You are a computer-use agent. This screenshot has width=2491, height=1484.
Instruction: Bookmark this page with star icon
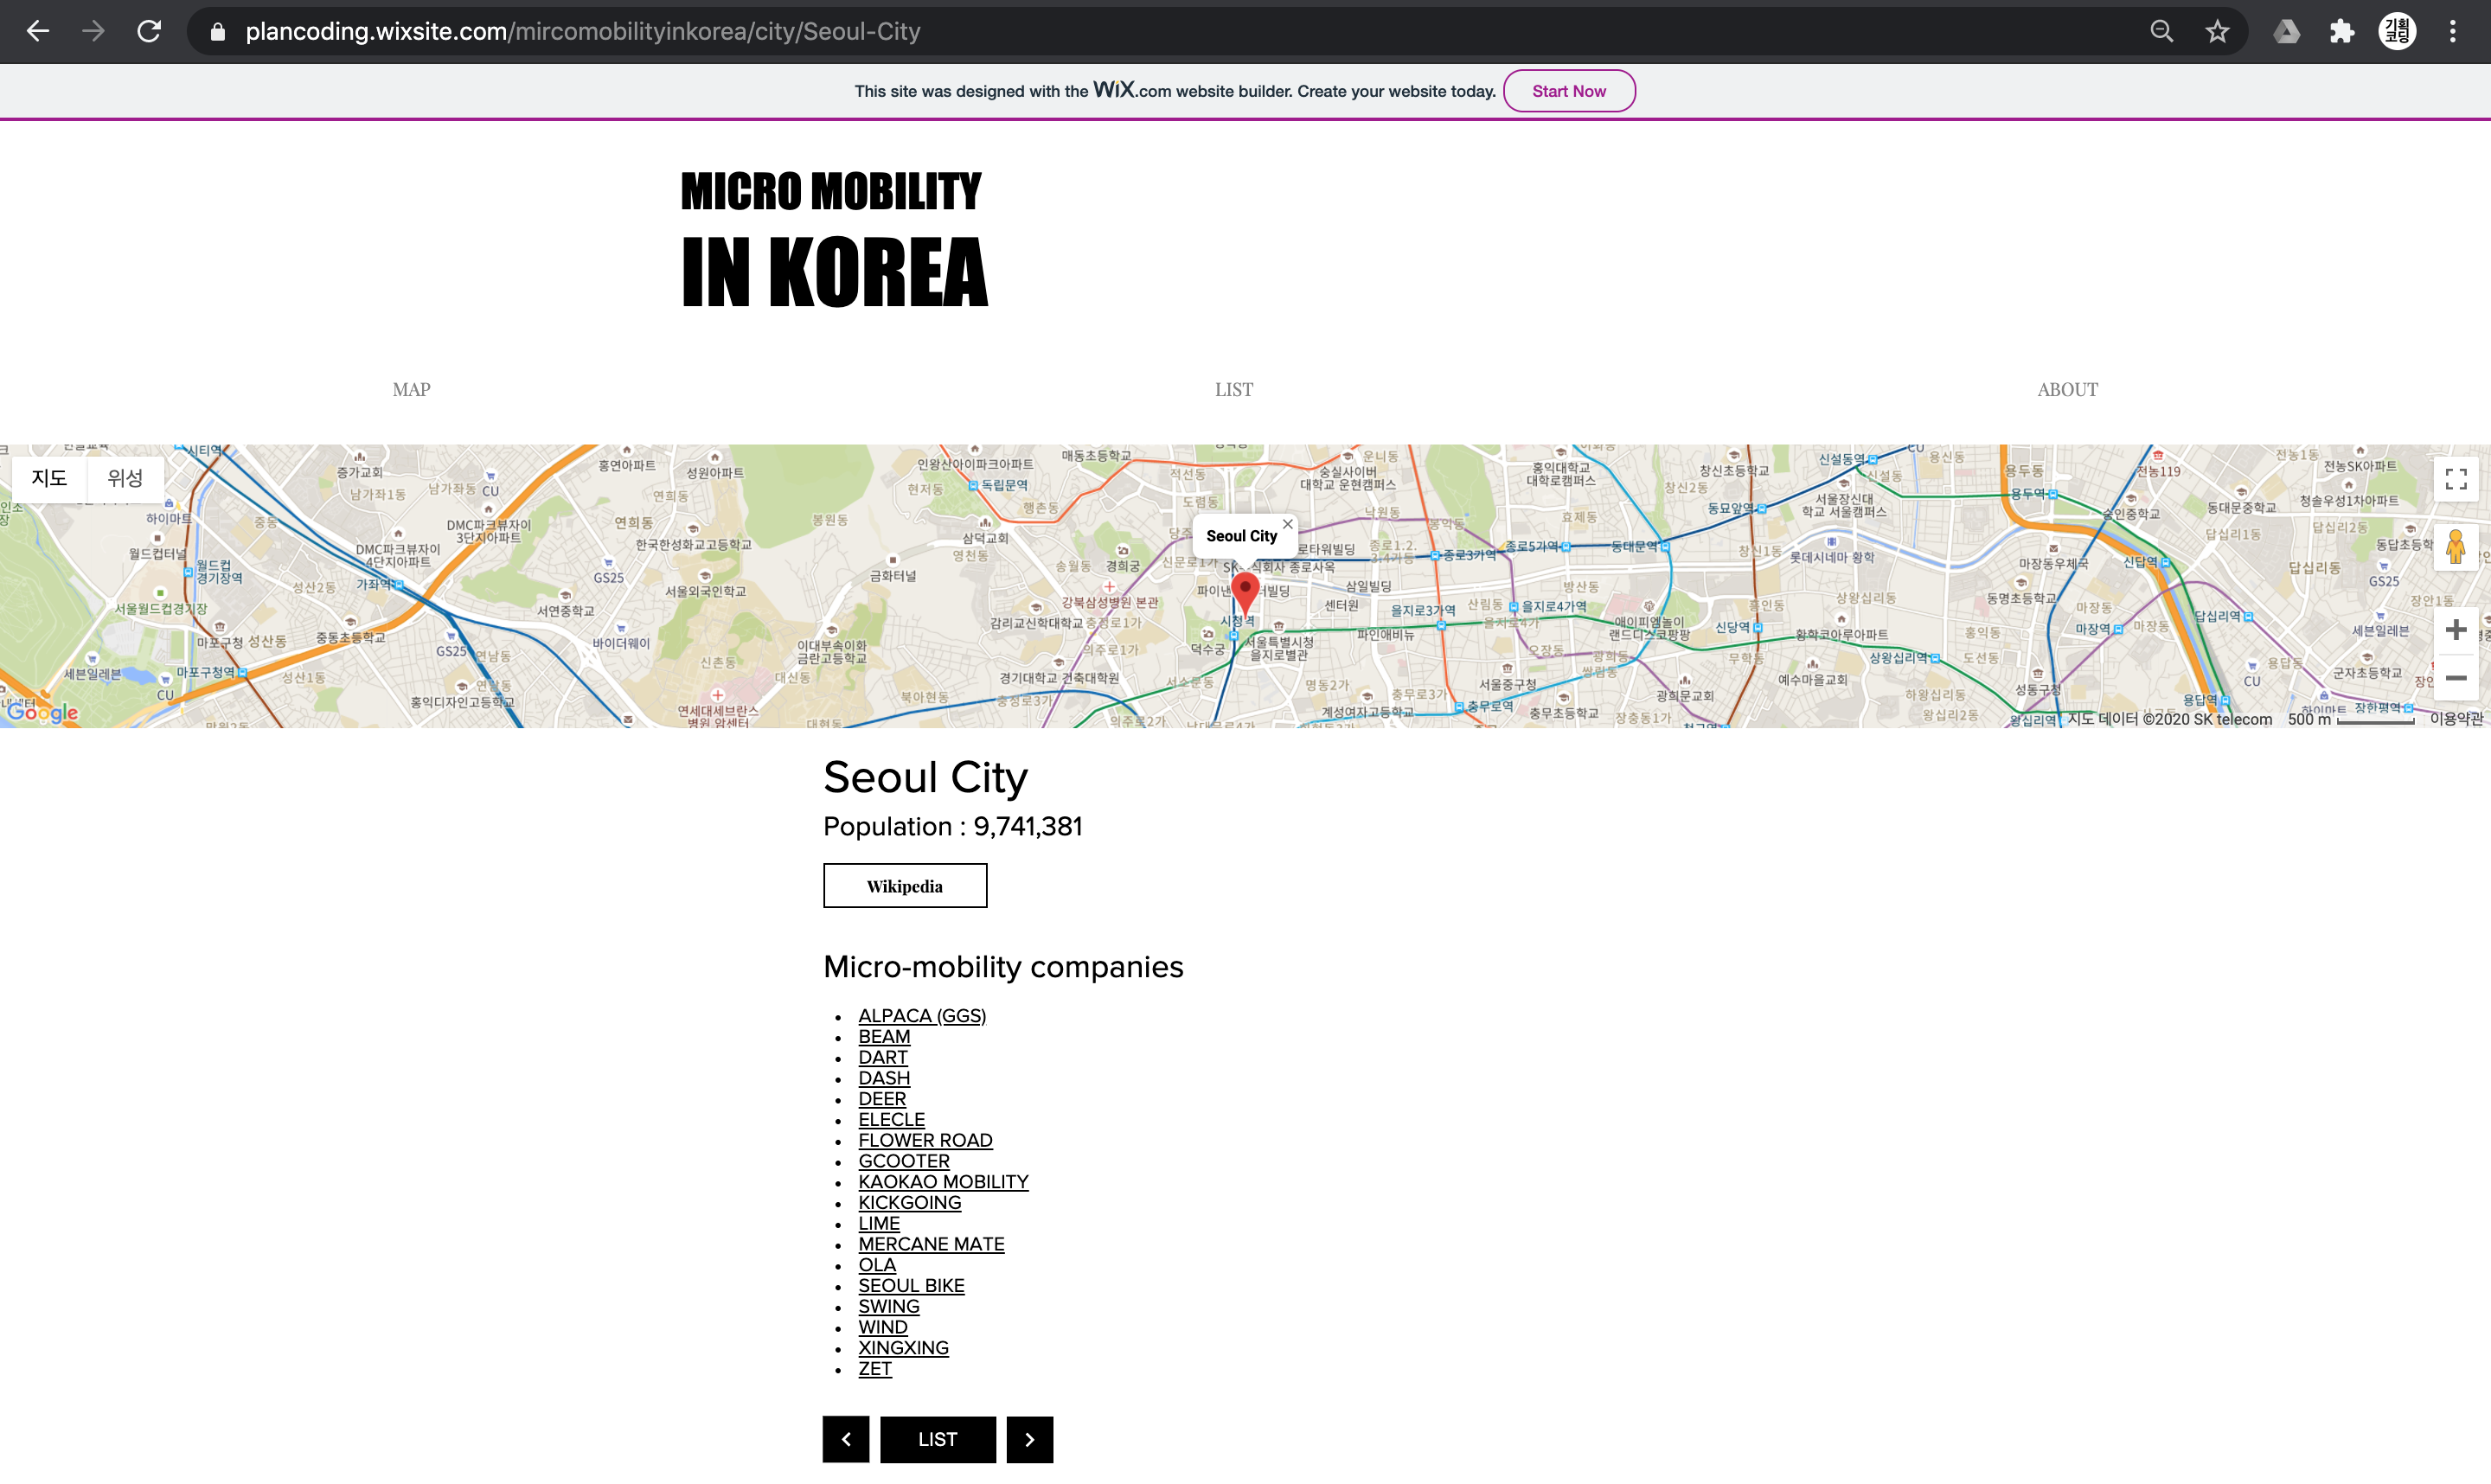[x=2217, y=31]
